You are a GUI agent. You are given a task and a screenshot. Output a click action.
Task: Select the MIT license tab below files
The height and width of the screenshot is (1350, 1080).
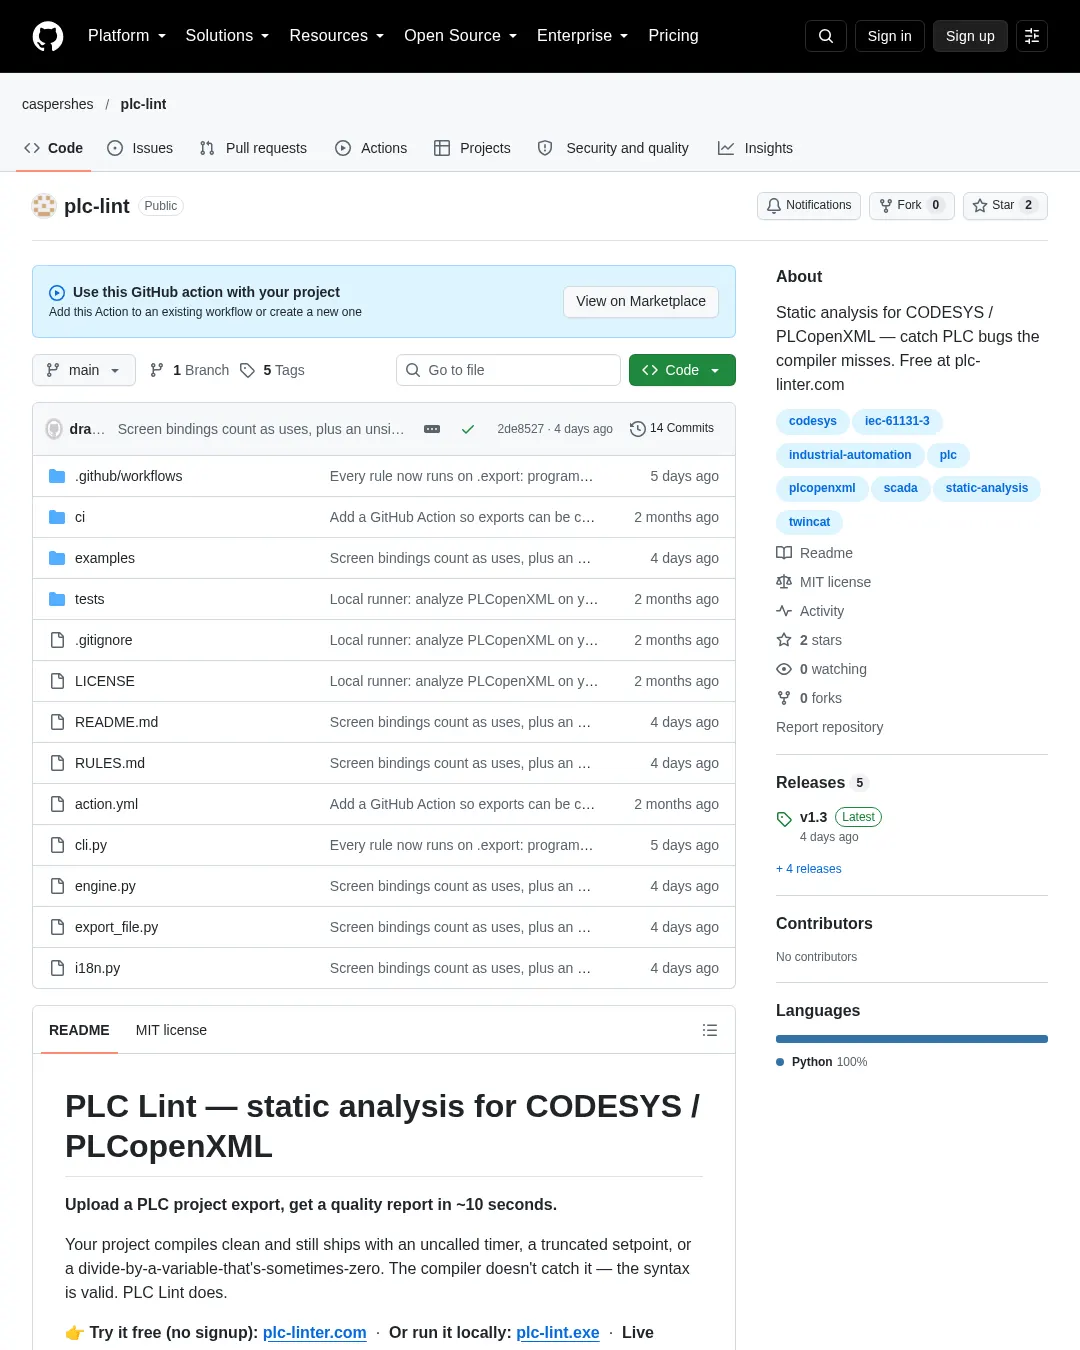(x=171, y=1030)
